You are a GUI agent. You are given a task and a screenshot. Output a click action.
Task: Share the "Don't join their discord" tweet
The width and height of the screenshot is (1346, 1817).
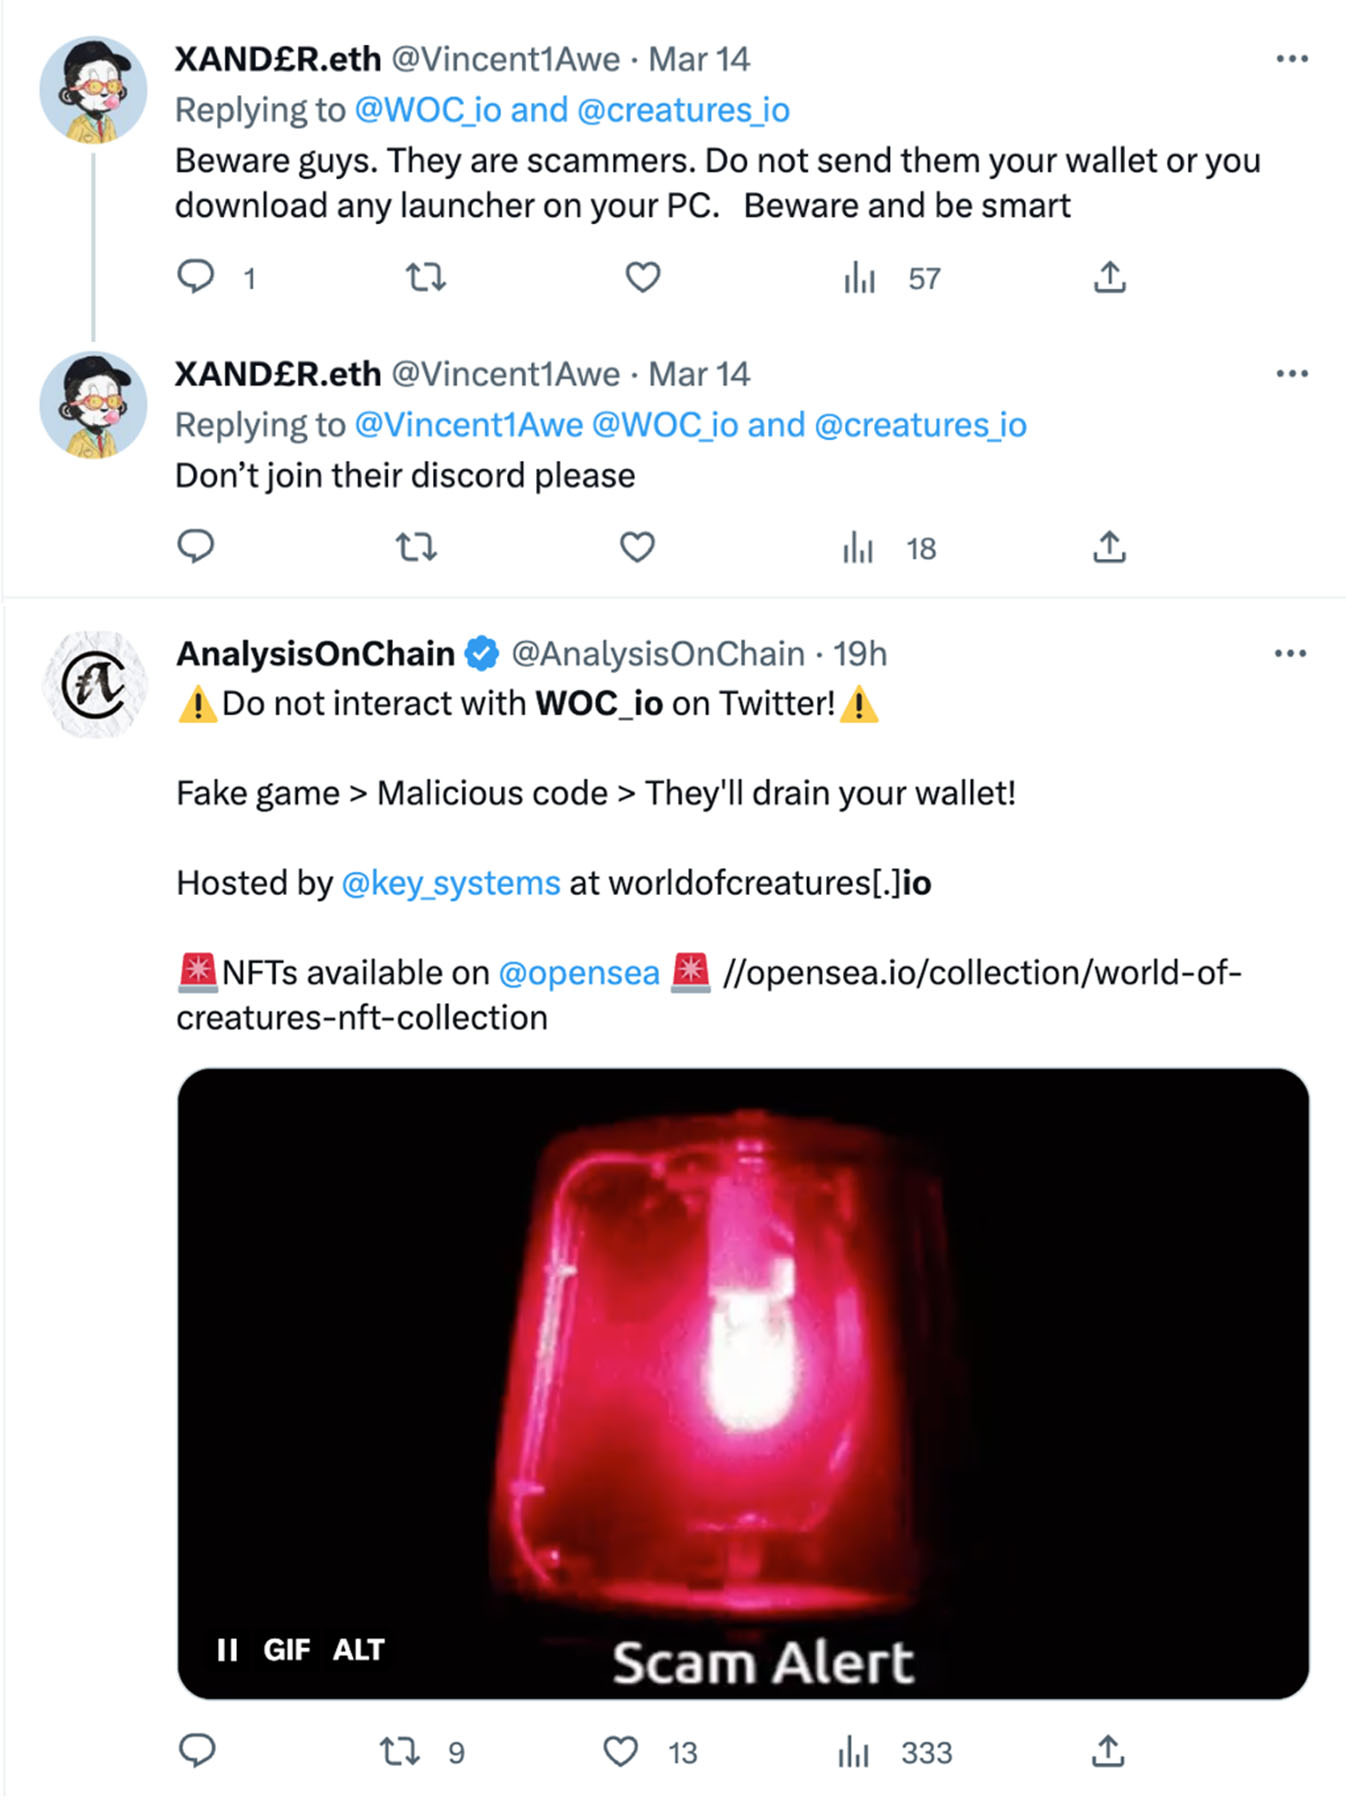coord(1109,547)
